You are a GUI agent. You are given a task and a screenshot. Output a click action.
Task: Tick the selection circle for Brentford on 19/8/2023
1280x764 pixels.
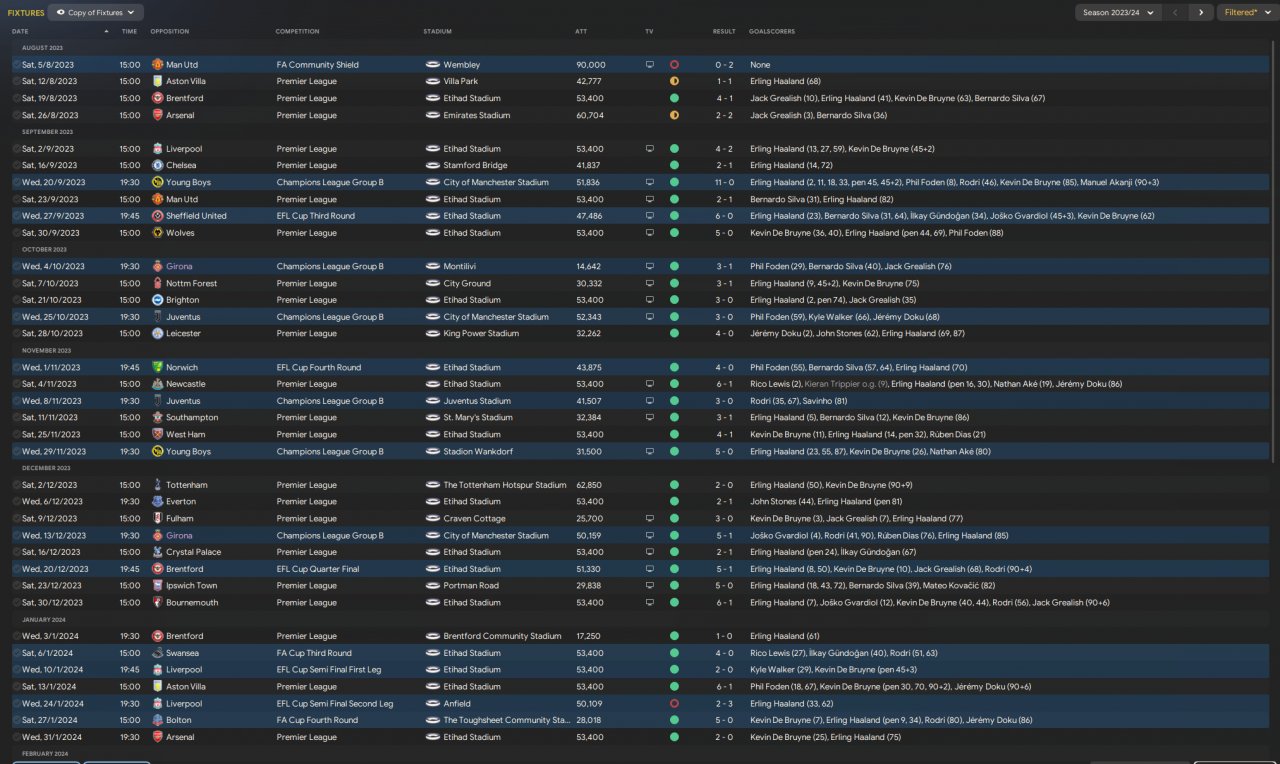16,98
